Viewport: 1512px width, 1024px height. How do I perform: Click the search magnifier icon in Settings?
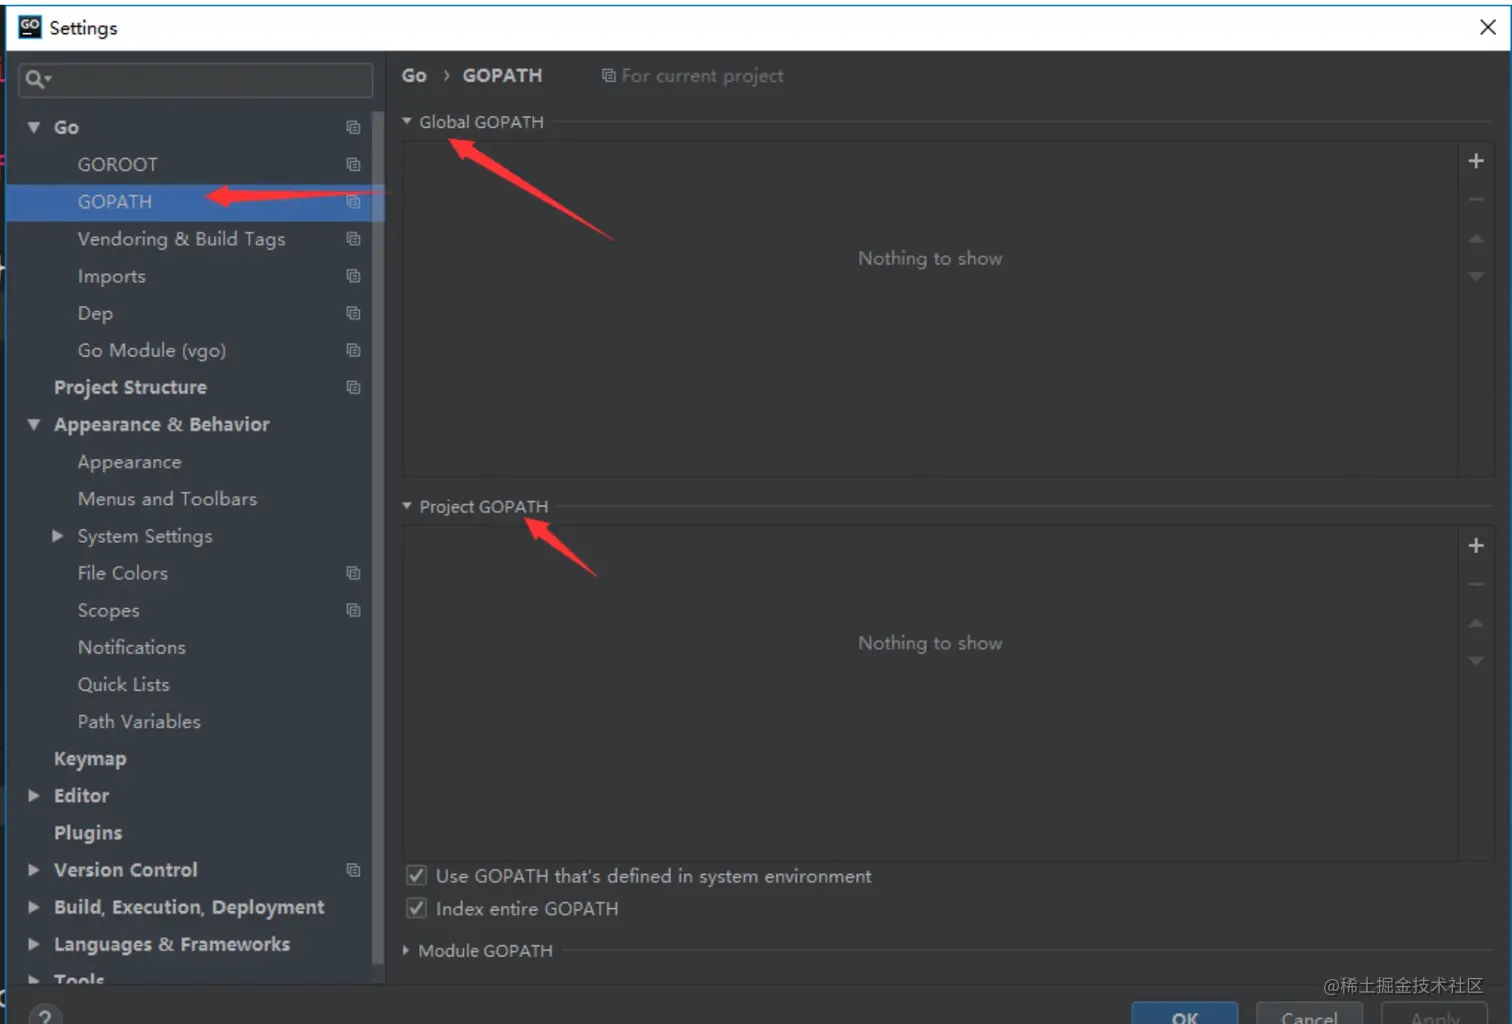pos(37,79)
